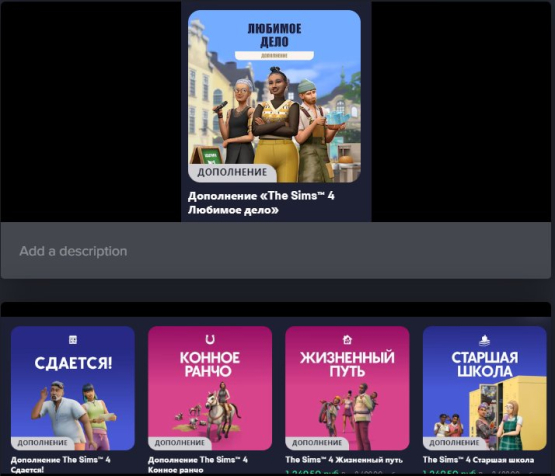Click the house icon above ЖИЗНЕННЫЙ ПУТЬ
This screenshot has width=555, height=476.
pyautogui.click(x=347, y=340)
